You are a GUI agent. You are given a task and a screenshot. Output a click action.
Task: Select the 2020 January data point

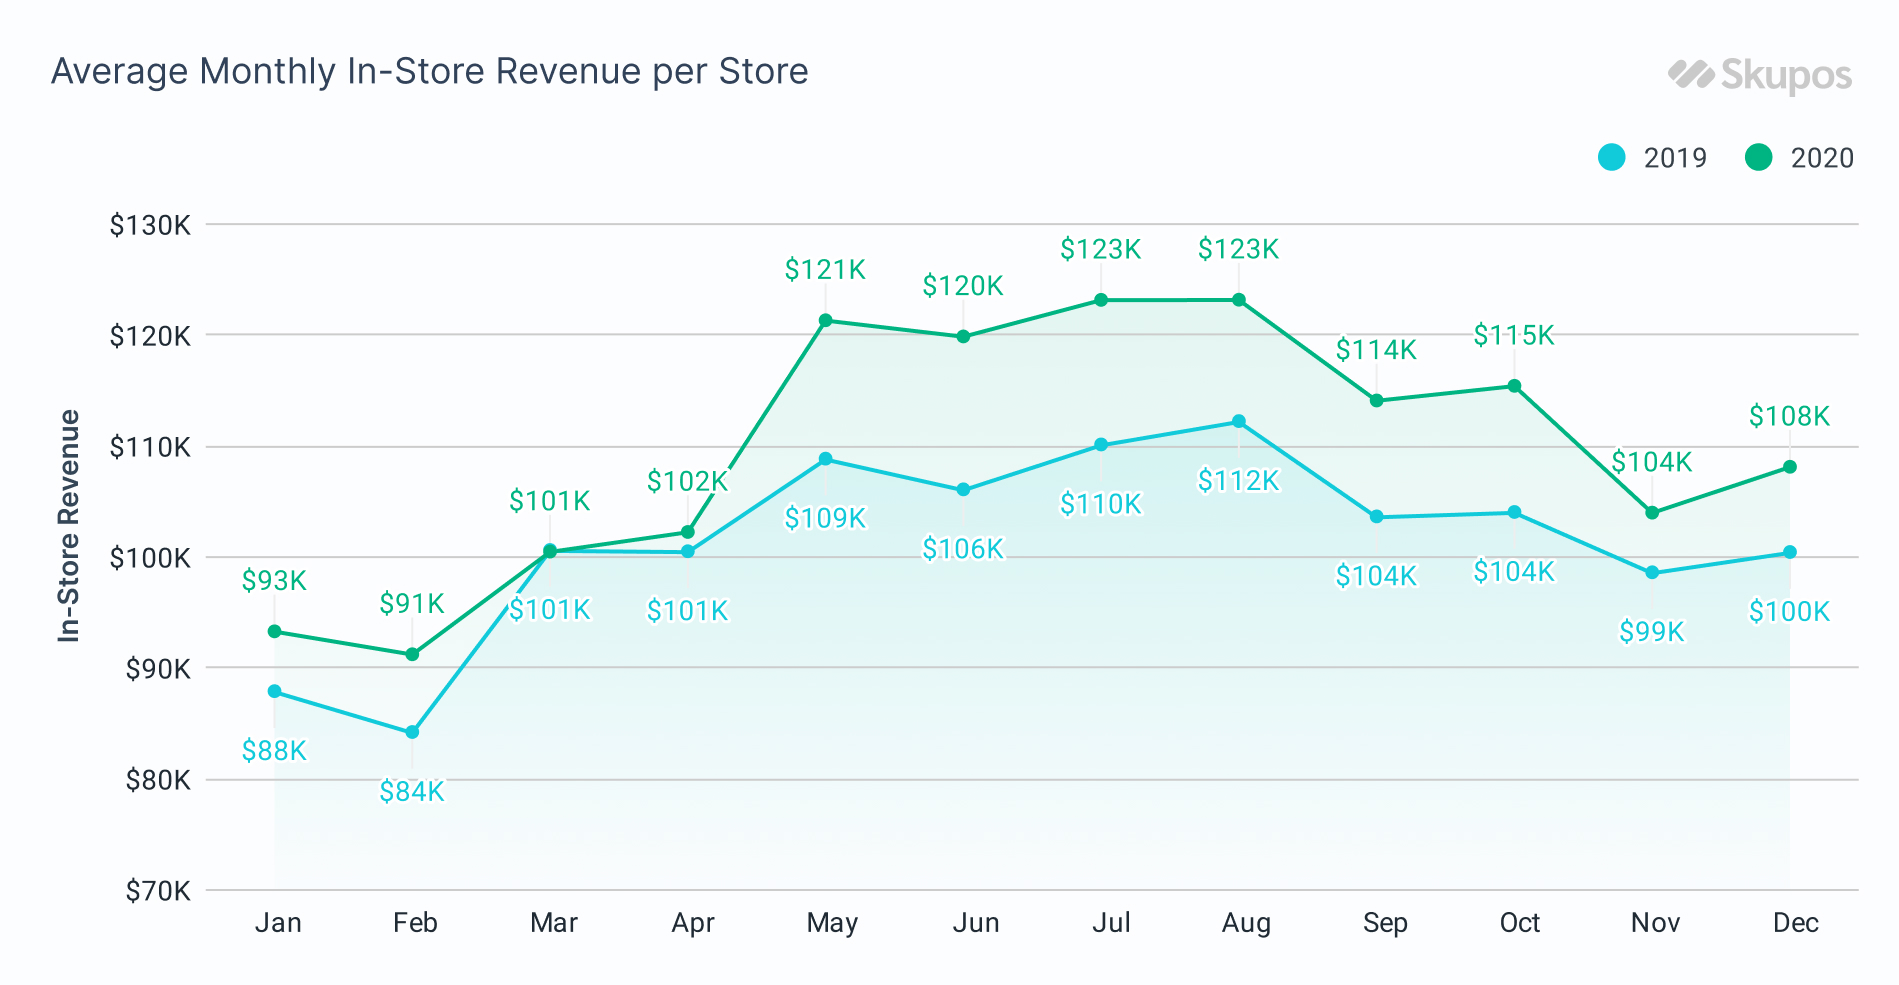click(275, 632)
